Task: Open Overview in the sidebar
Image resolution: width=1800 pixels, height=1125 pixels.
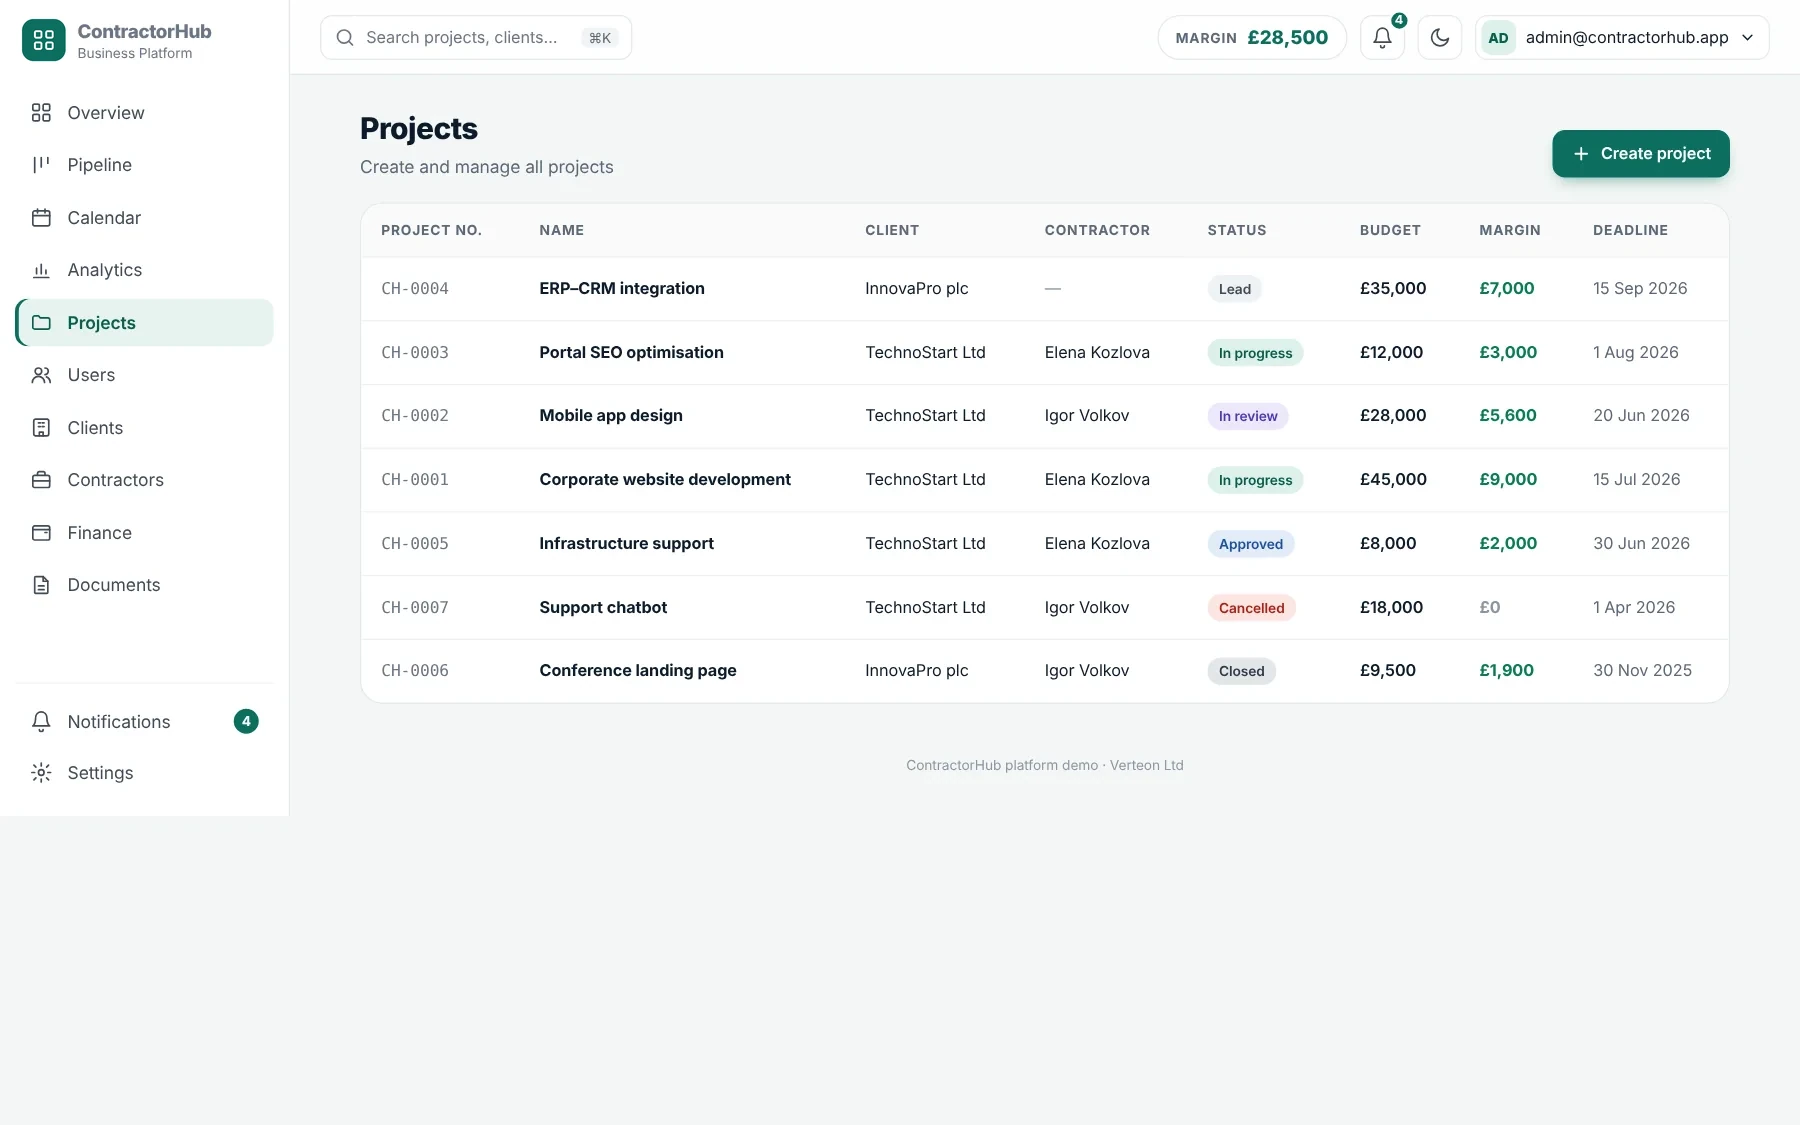Action: [x=145, y=113]
